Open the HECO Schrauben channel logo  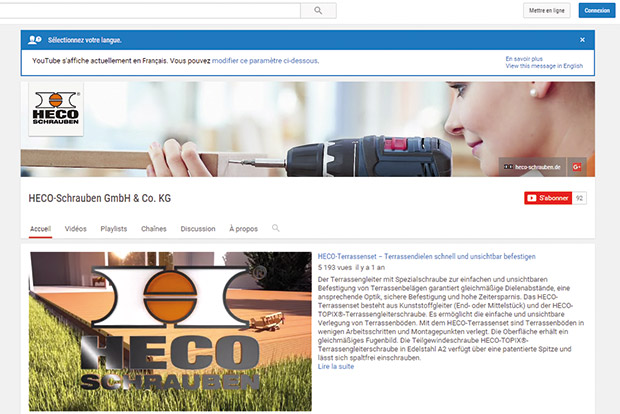(56, 109)
